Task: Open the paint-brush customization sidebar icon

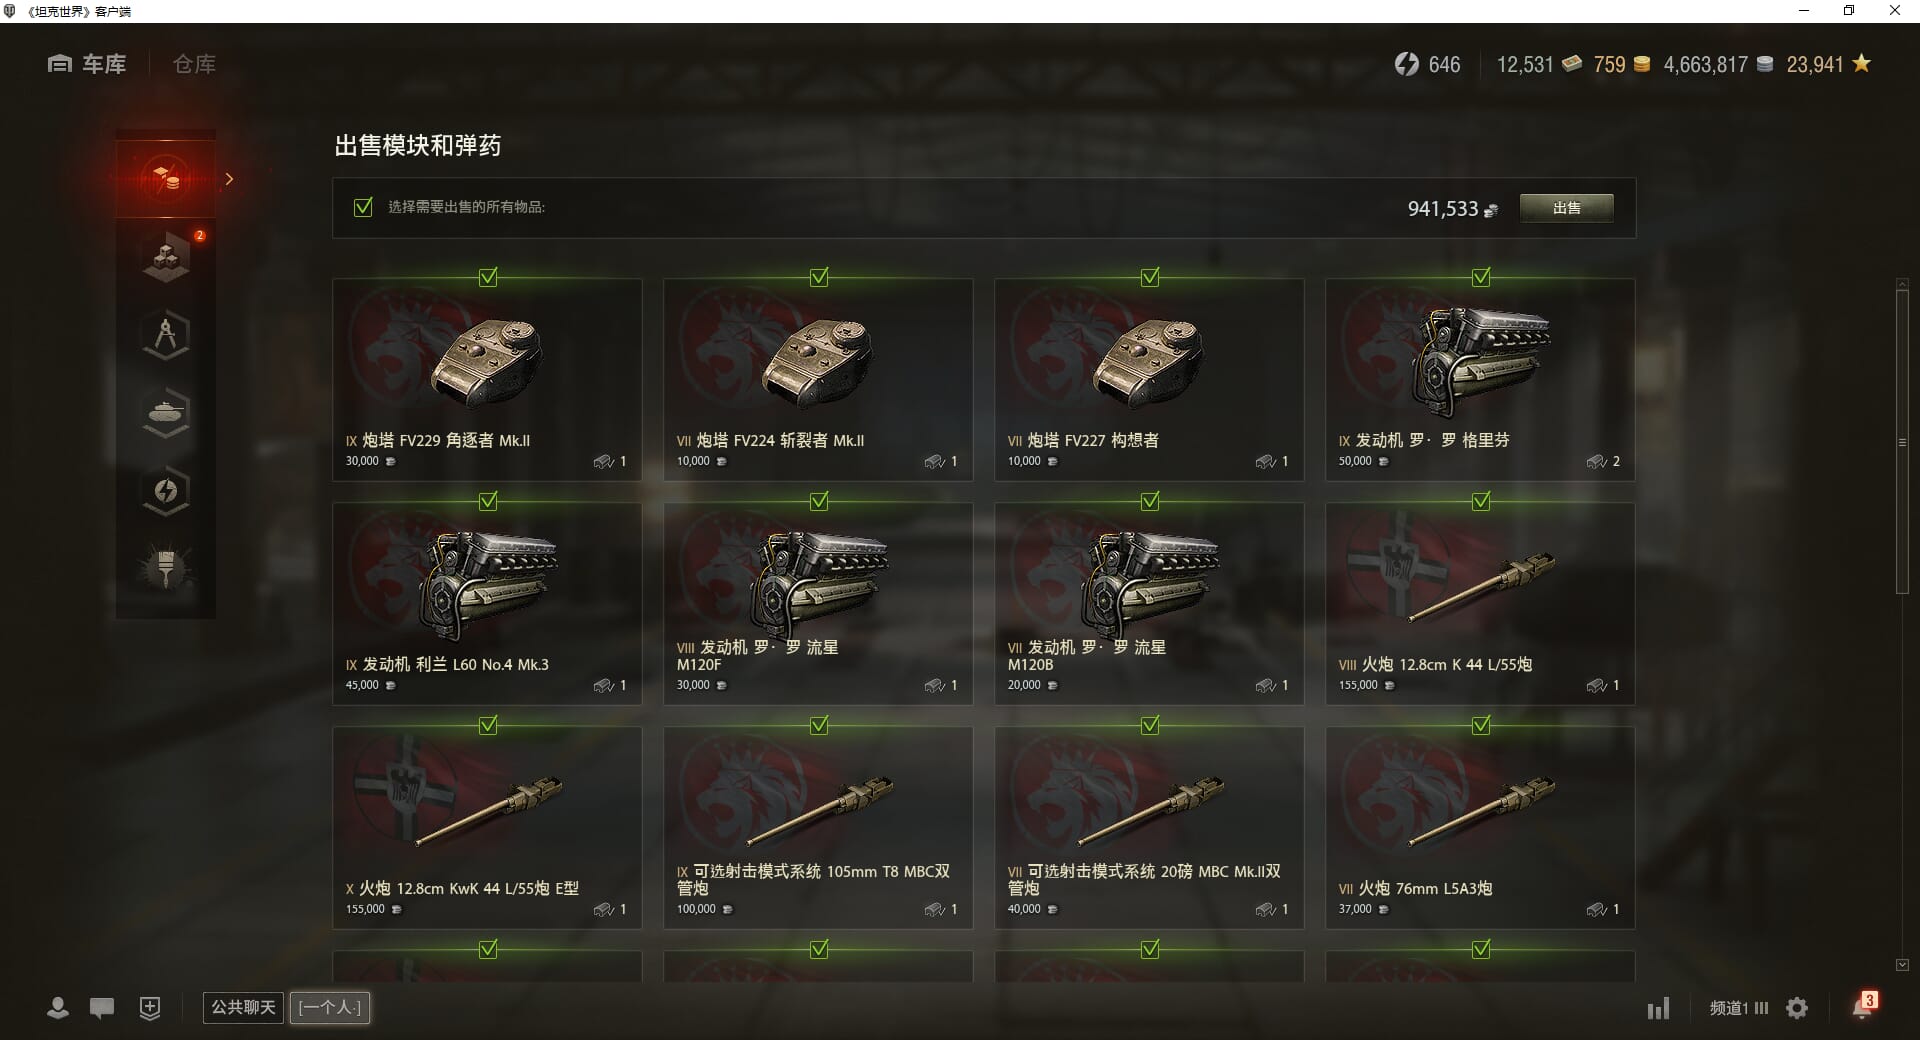Action: 166,568
